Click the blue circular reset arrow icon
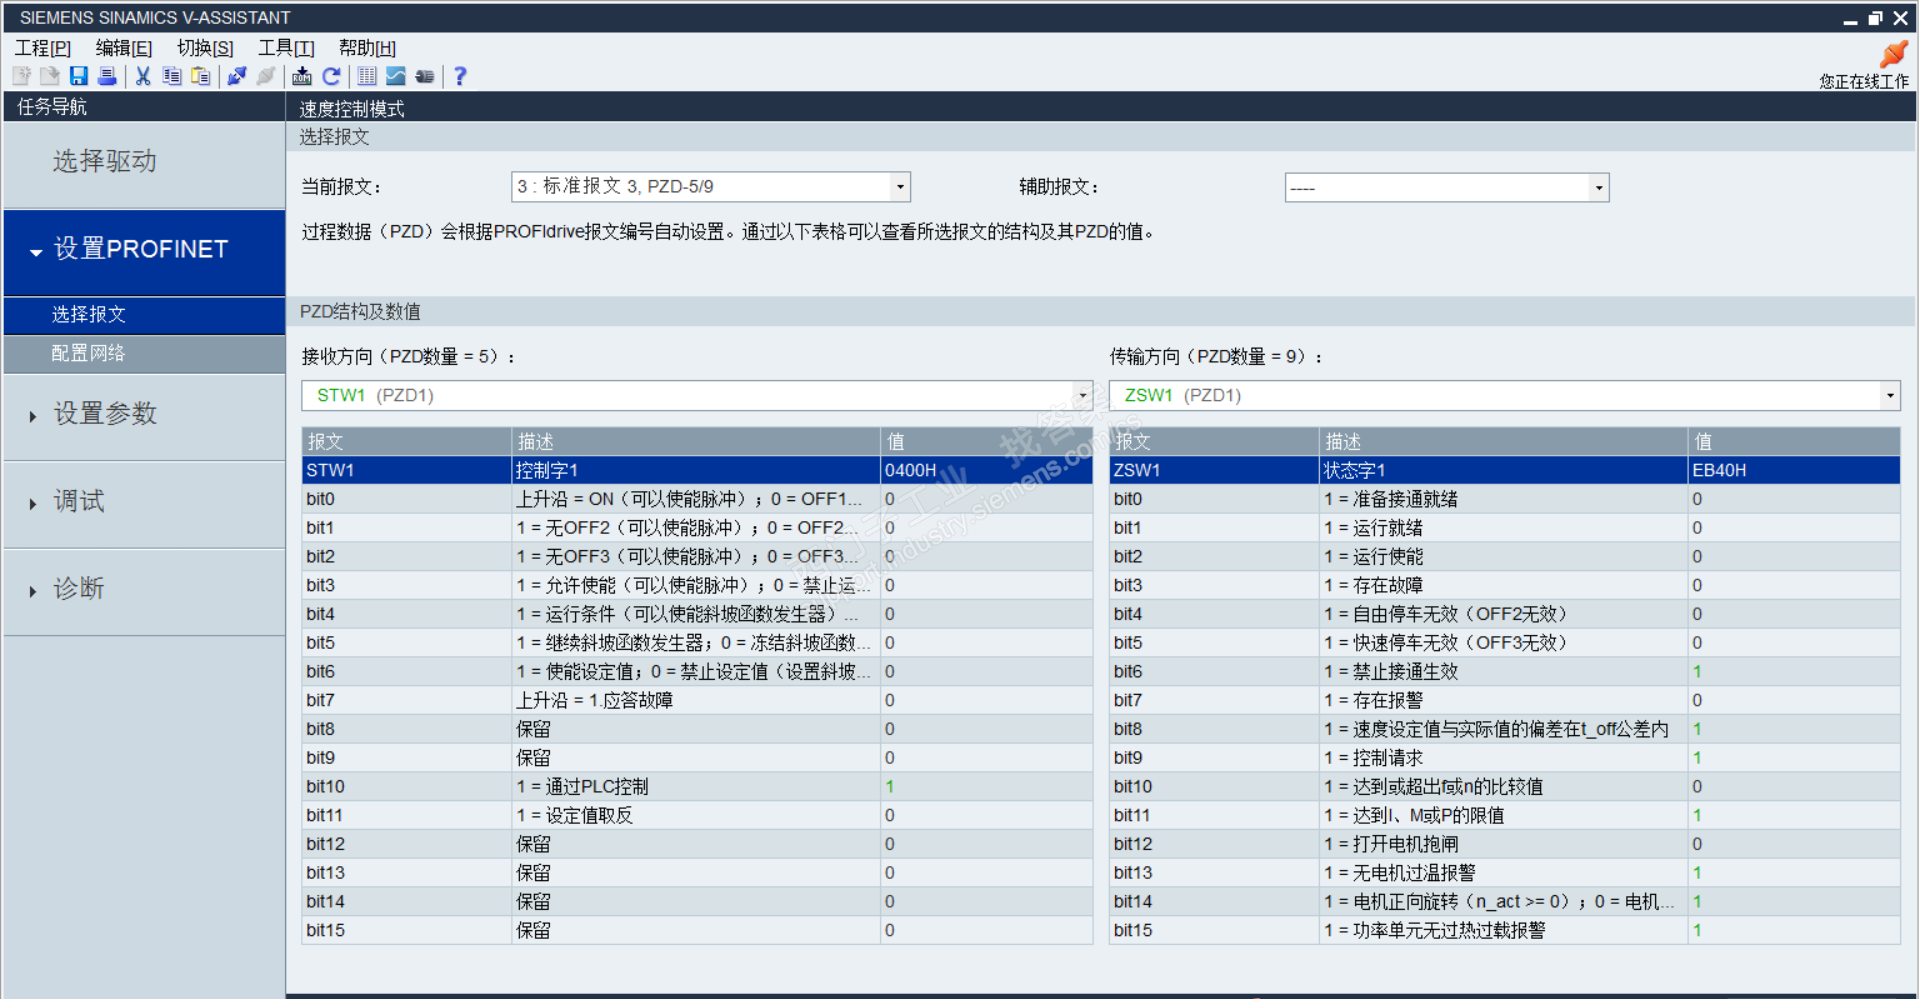 click(331, 76)
